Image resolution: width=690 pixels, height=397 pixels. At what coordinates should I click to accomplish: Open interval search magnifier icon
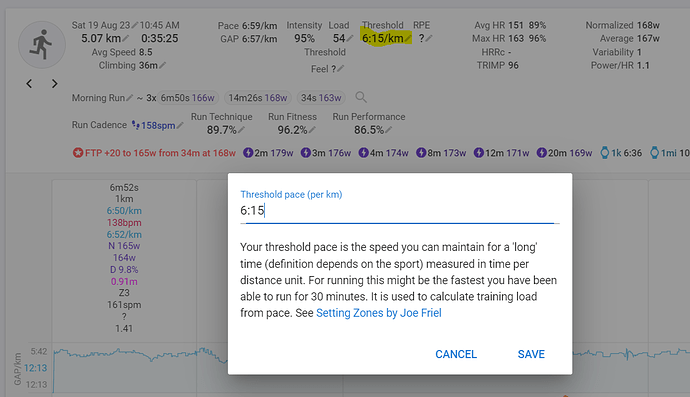[x=361, y=97]
